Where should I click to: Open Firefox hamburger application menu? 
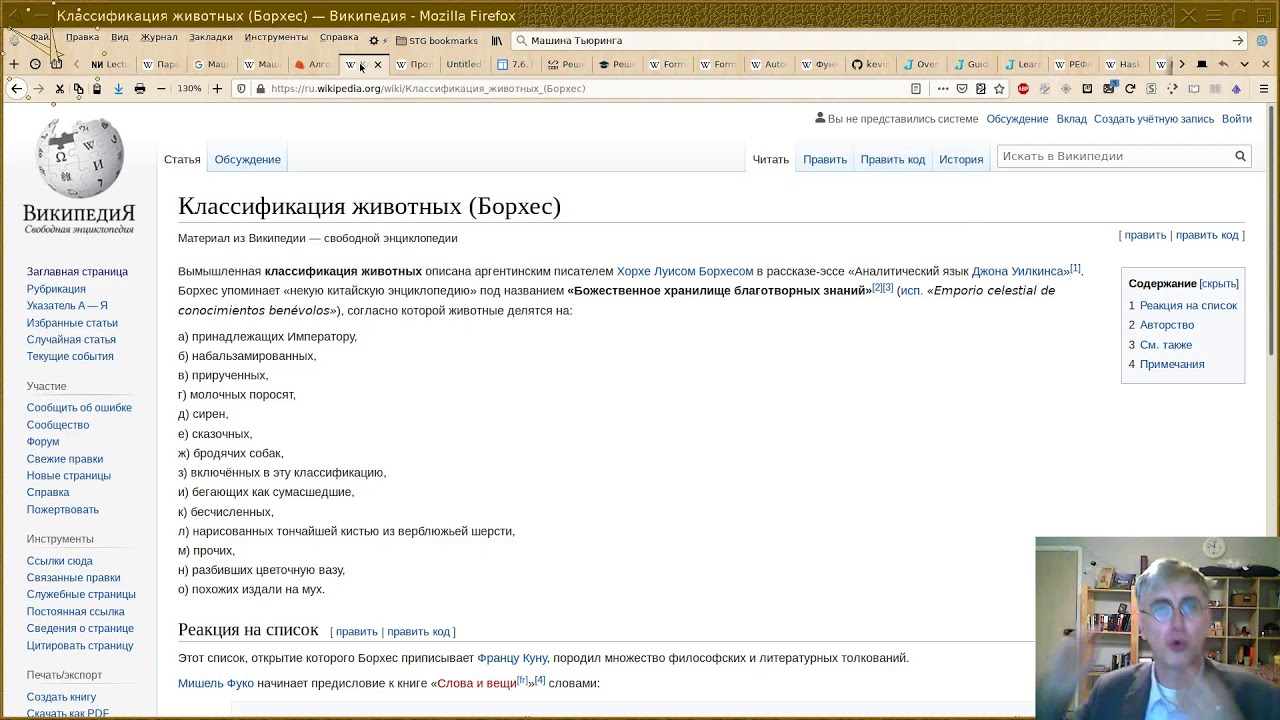click(x=1264, y=89)
